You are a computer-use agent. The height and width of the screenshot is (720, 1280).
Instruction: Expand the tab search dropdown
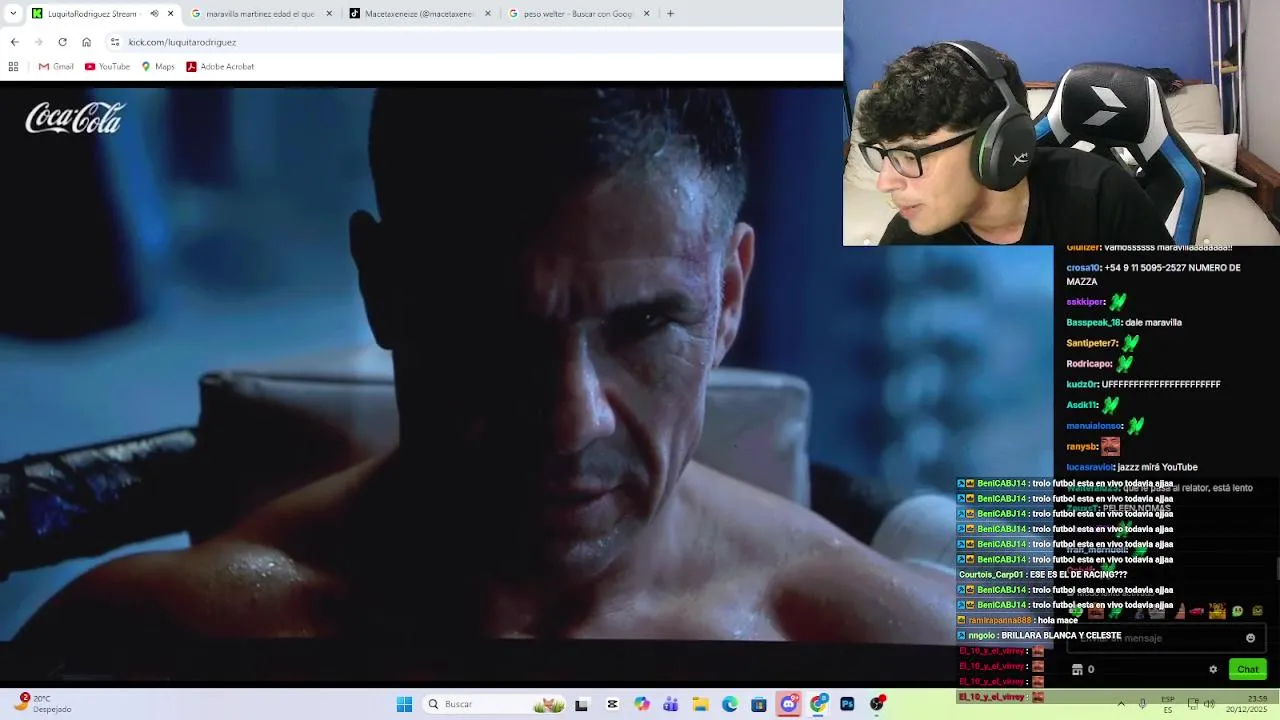[x=13, y=14]
